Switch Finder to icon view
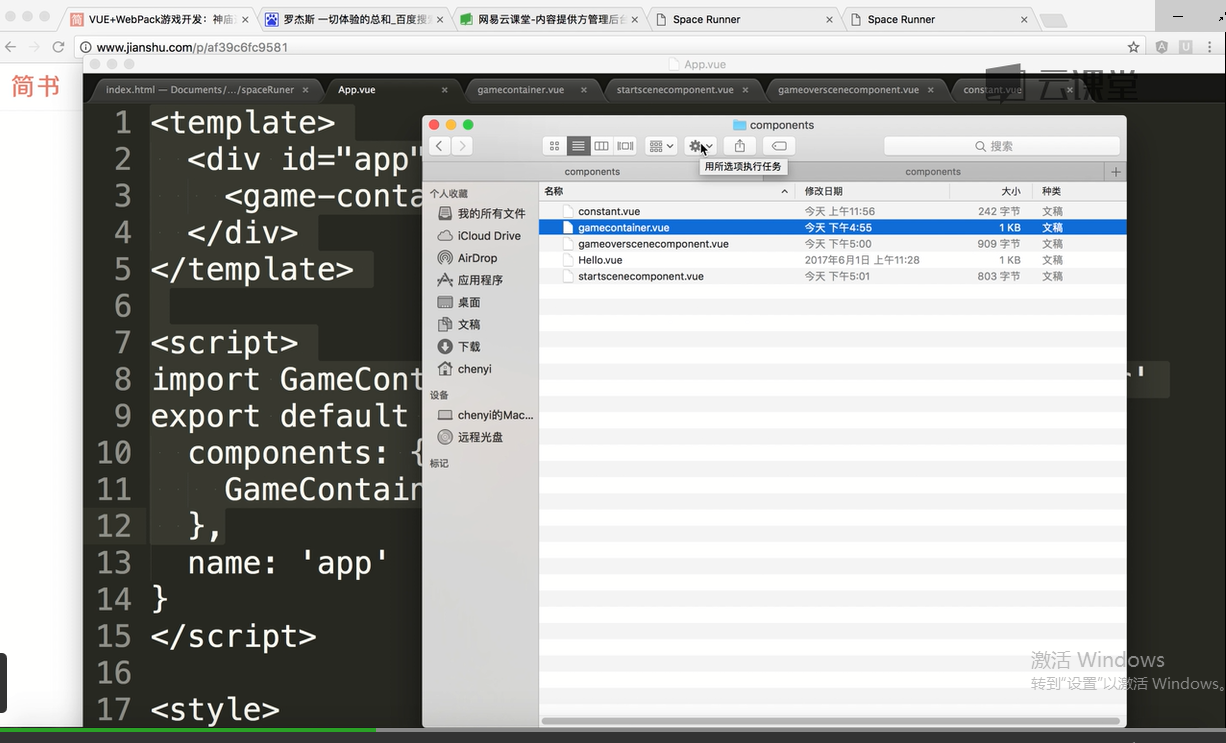Screen dimensions: 1226x743 point(554,146)
